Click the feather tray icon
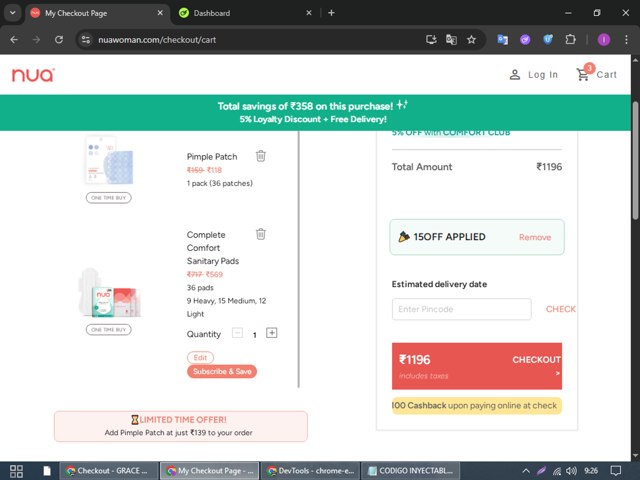Screen dimensions: 640x480 [x=541, y=471]
